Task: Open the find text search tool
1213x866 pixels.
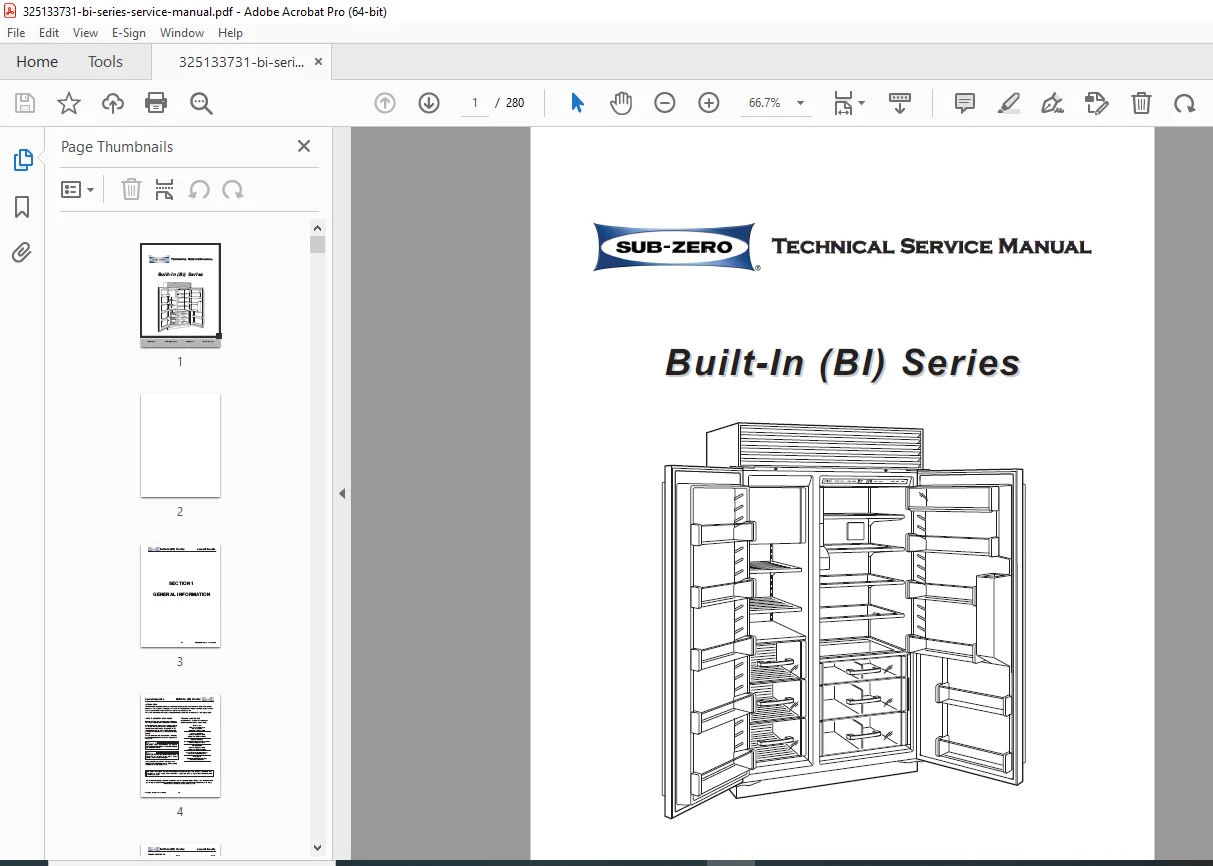Action: pyautogui.click(x=201, y=103)
